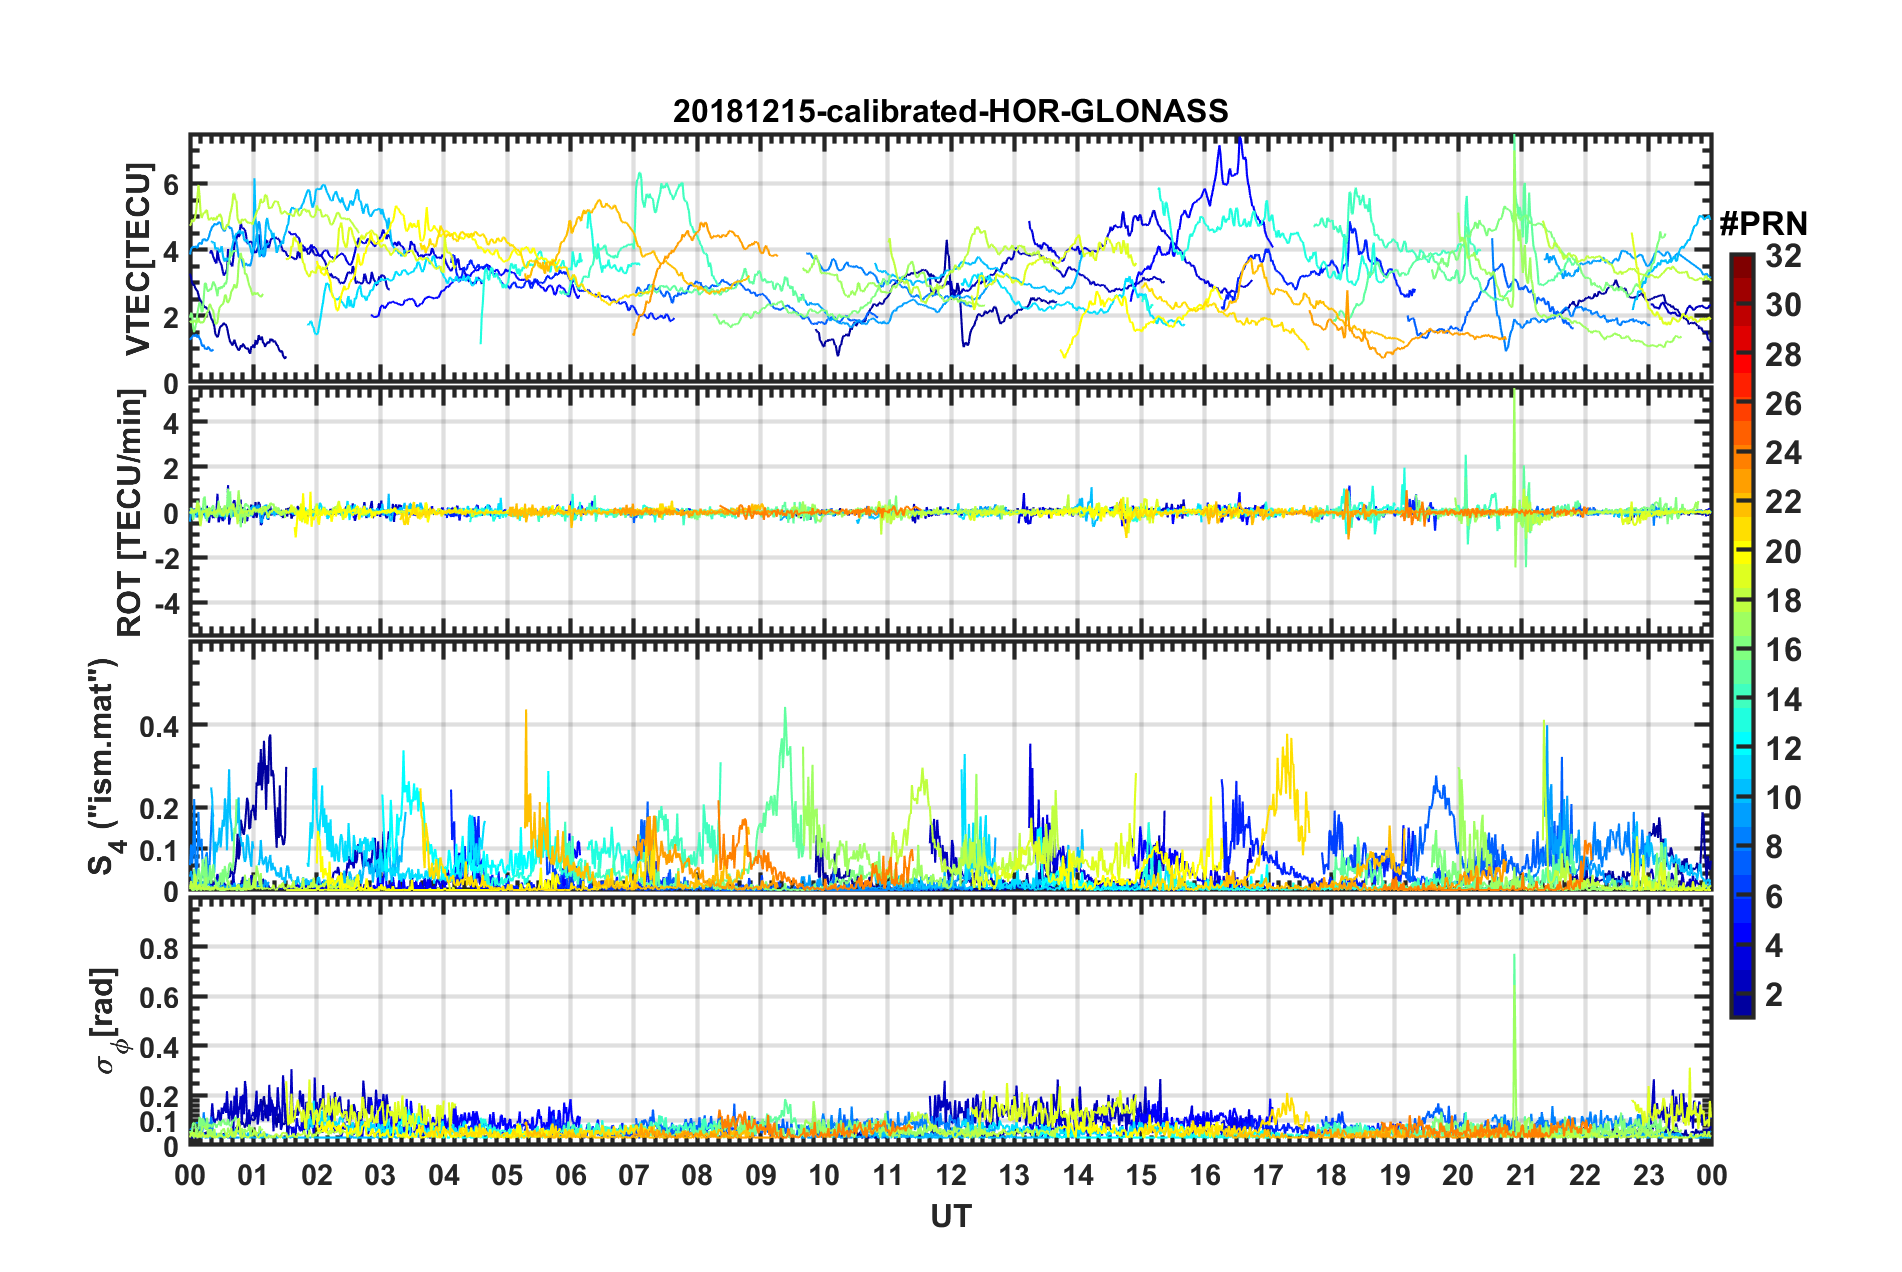The height and width of the screenshot is (1272, 1902).
Task: Click x-axis tick label 17
Action: [x=1268, y=1175]
